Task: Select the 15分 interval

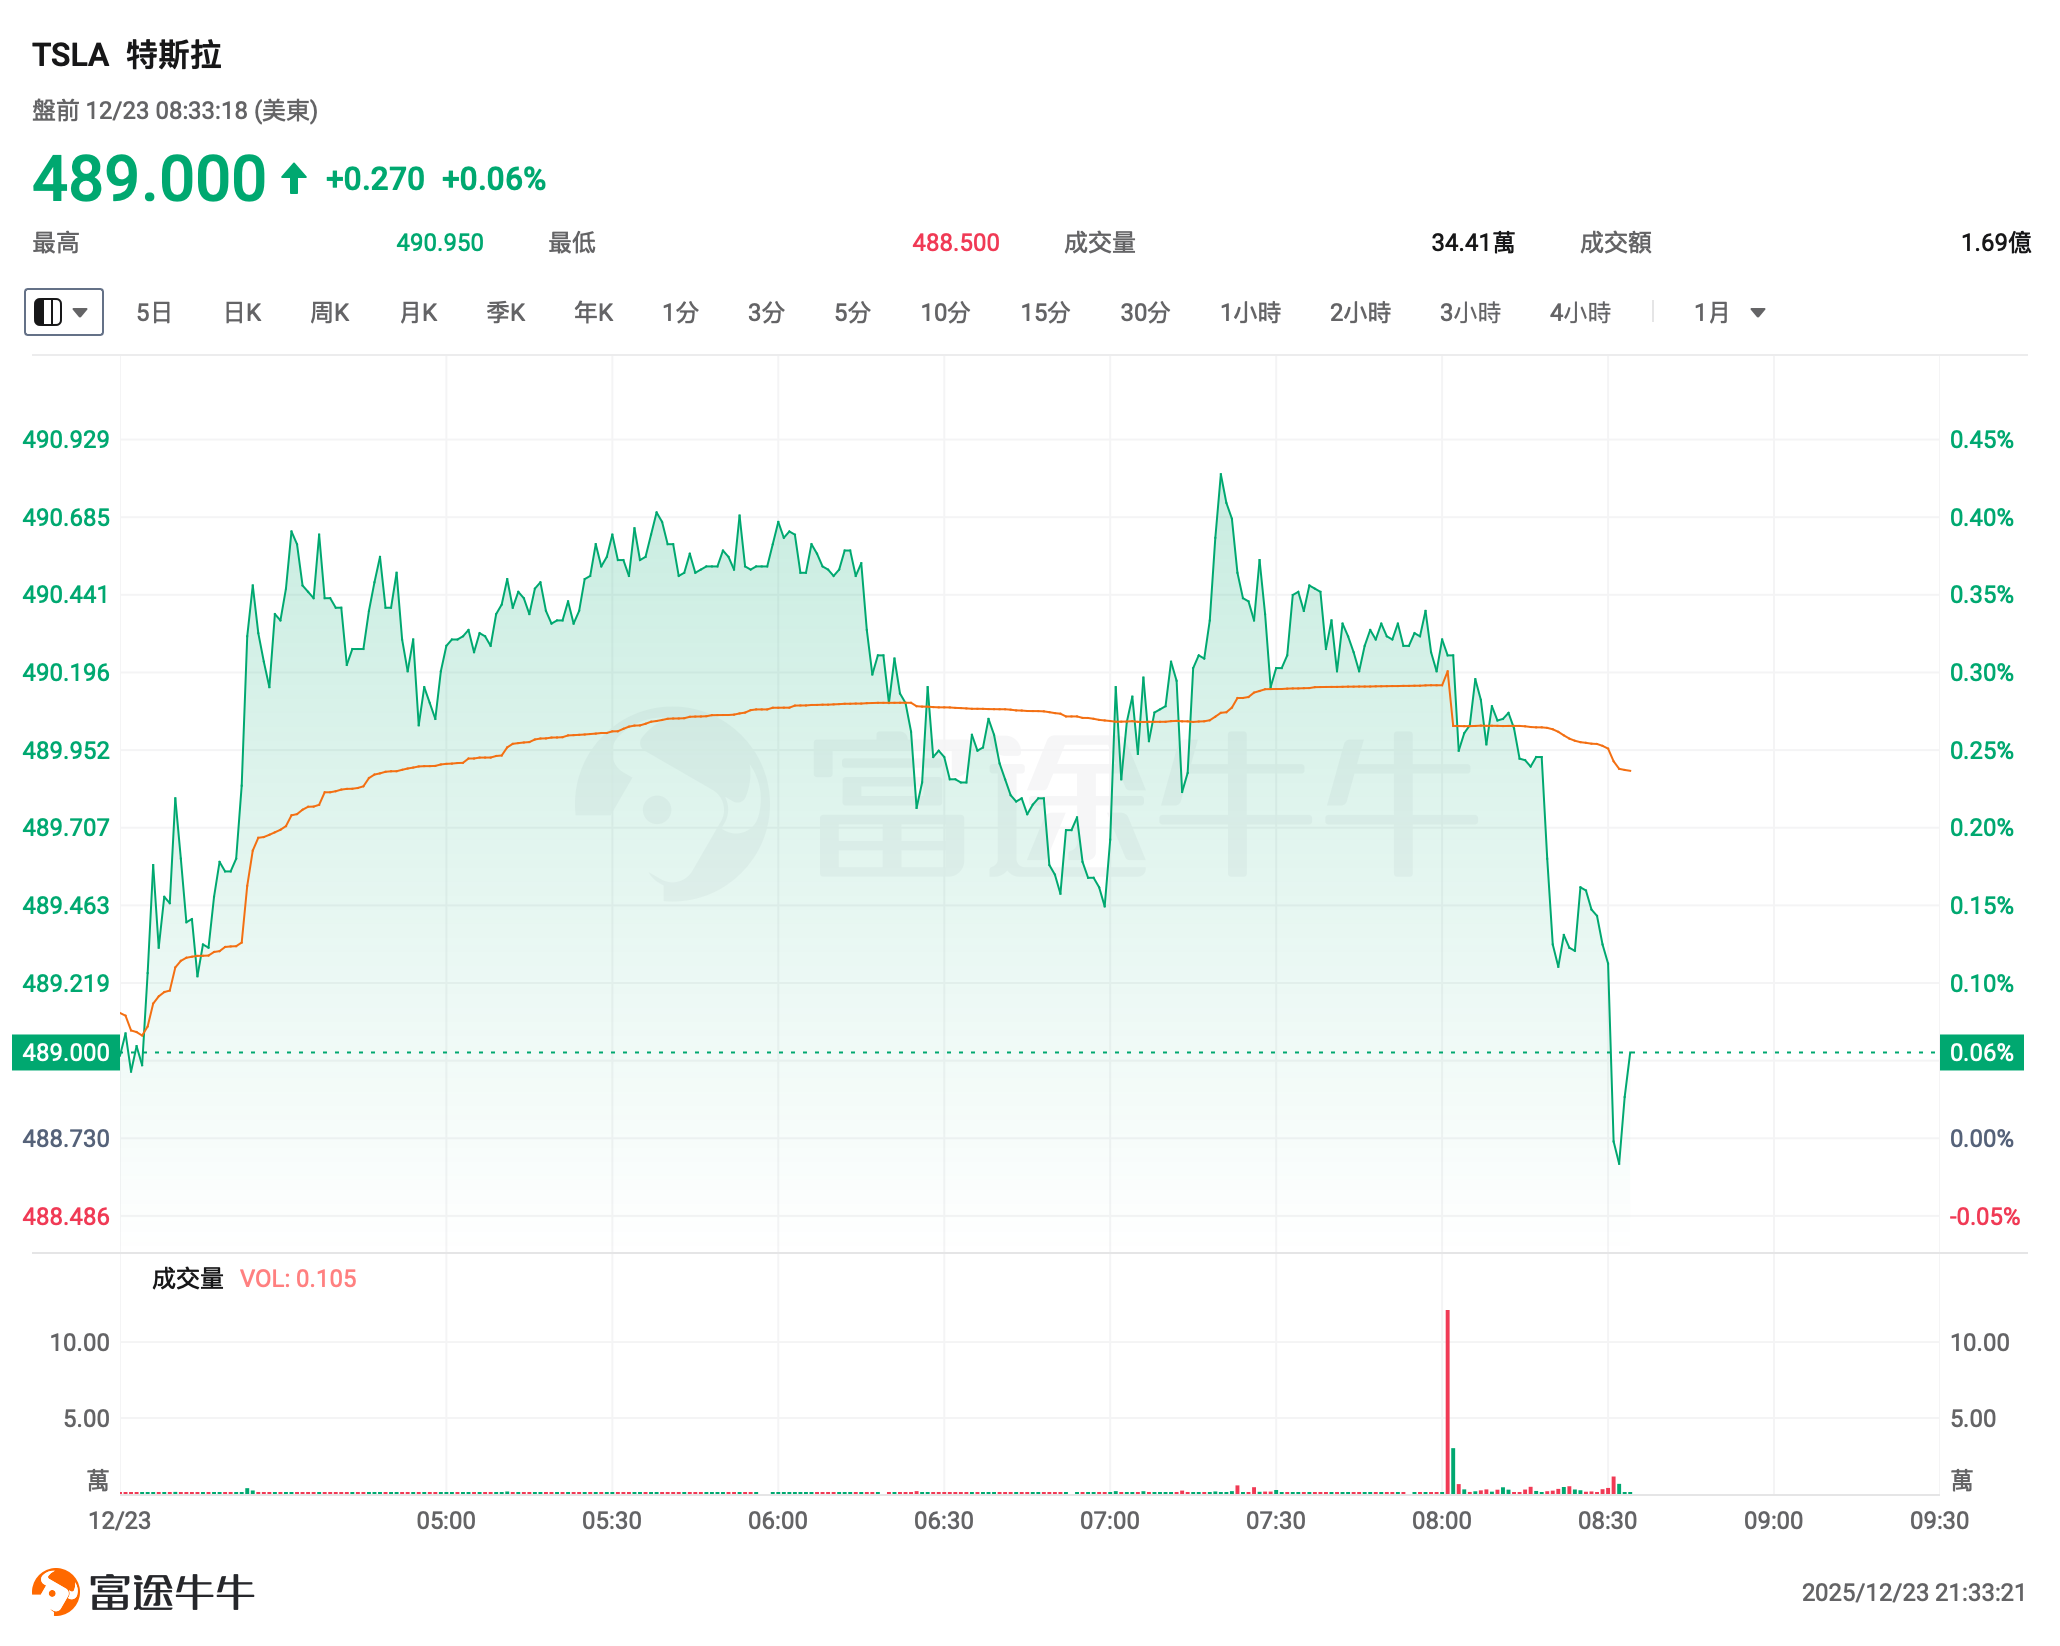Action: click(x=1045, y=313)
